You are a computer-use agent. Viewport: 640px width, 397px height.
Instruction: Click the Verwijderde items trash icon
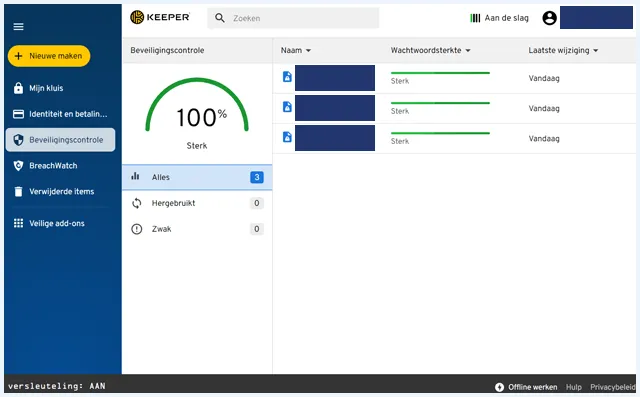[18, 191]
